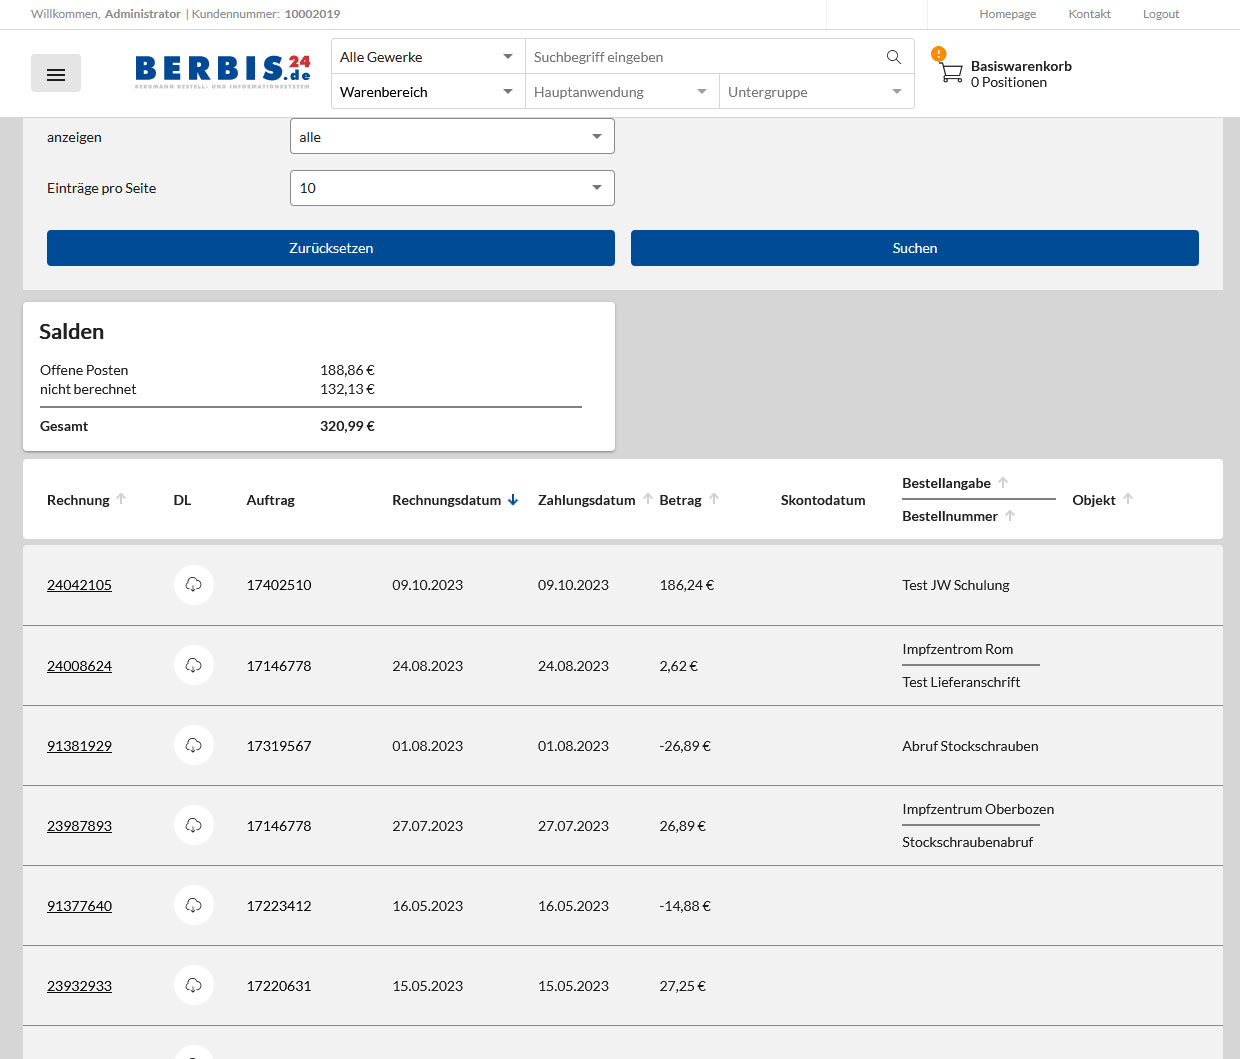Expand the anzeigen 'alle' dropdown
This screenshot has height=1059, width=1240.
pos(452,137)
